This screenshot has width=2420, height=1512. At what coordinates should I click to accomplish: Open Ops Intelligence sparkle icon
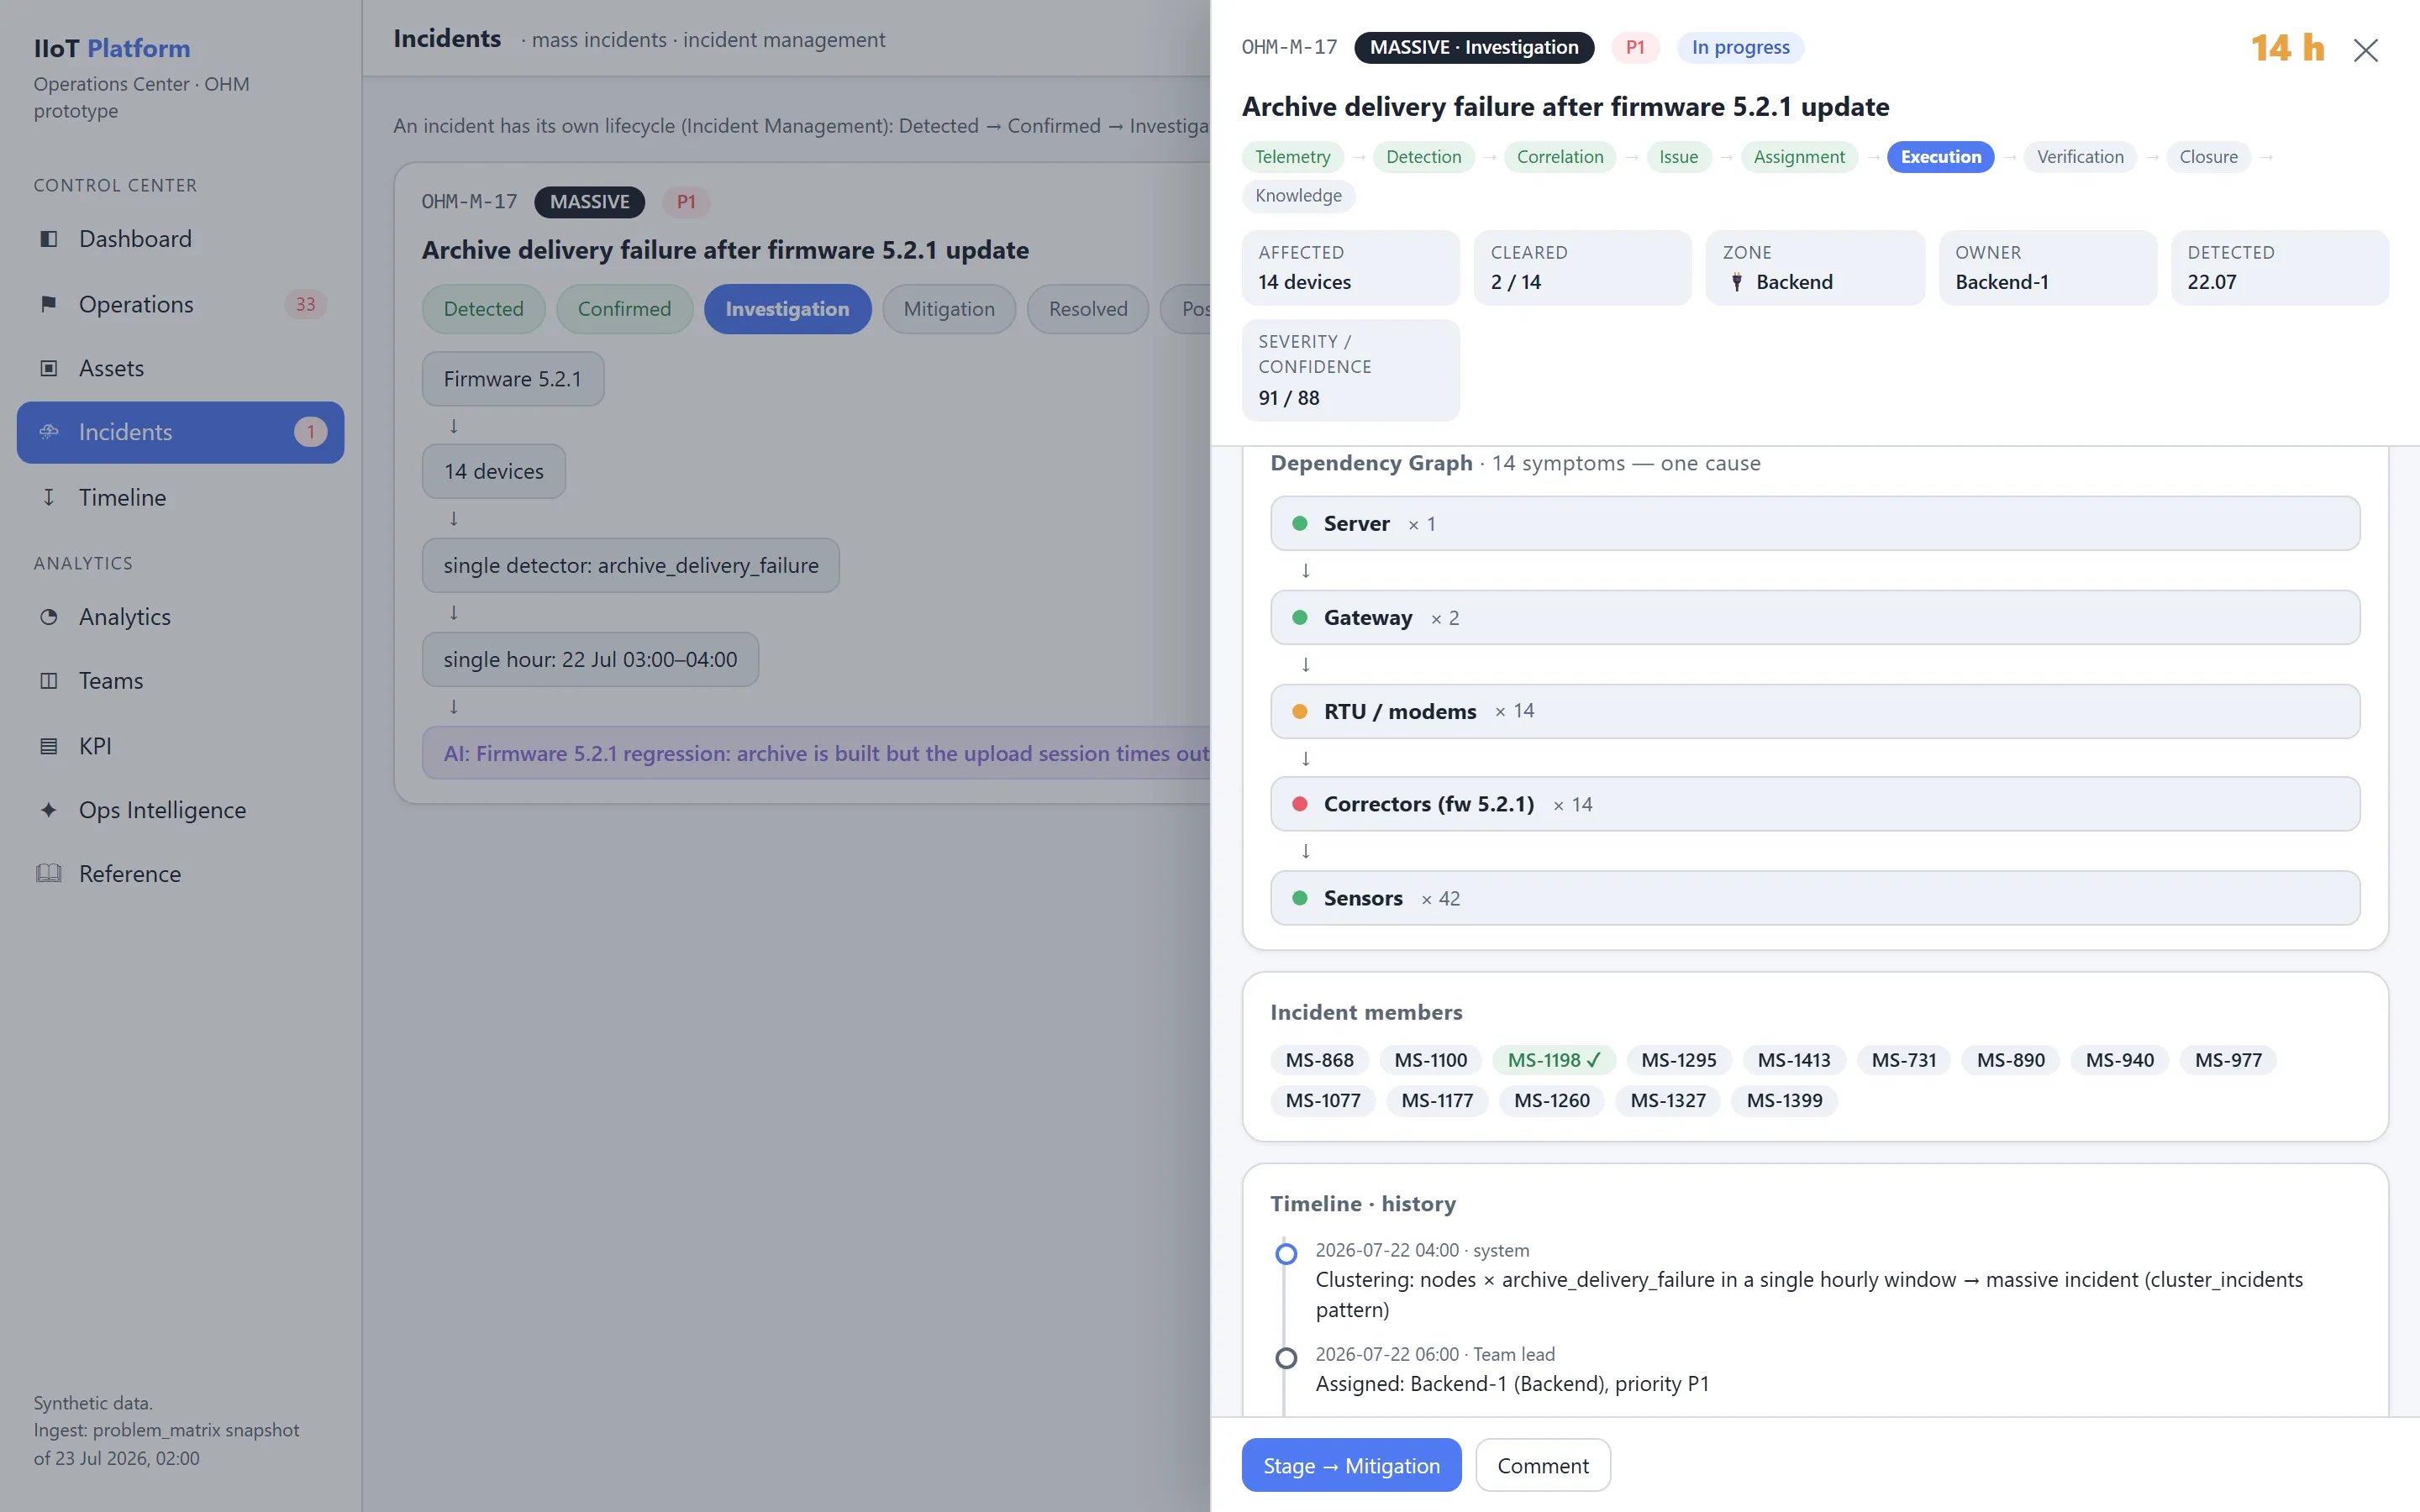pyautogui.click(x=48, y=810)
